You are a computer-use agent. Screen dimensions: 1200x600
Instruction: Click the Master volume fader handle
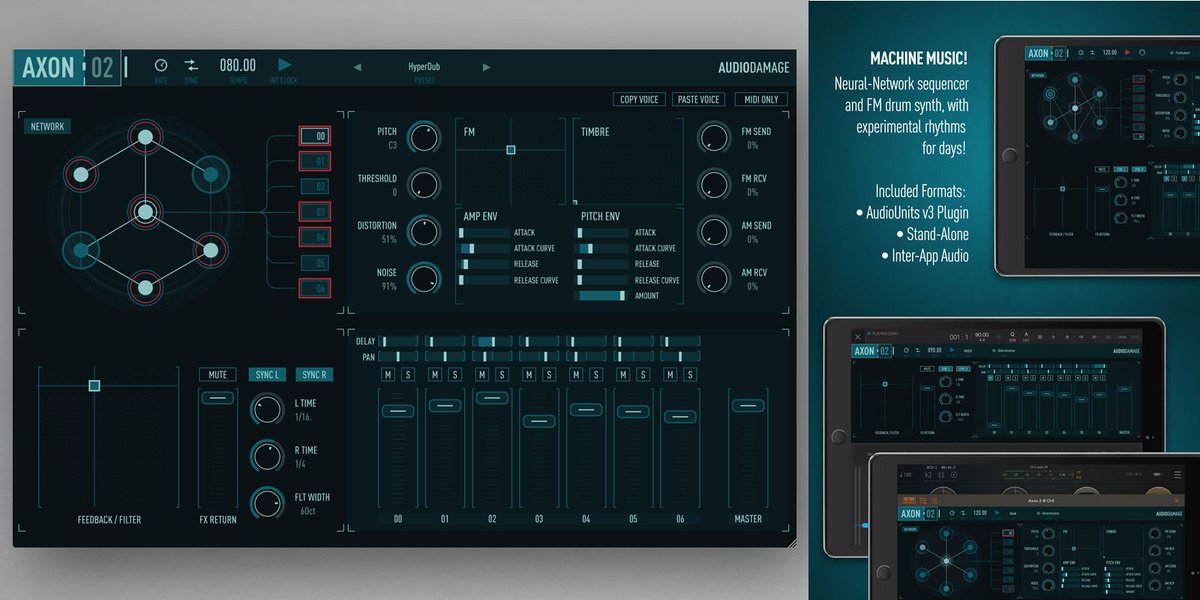tap(748, 405)
